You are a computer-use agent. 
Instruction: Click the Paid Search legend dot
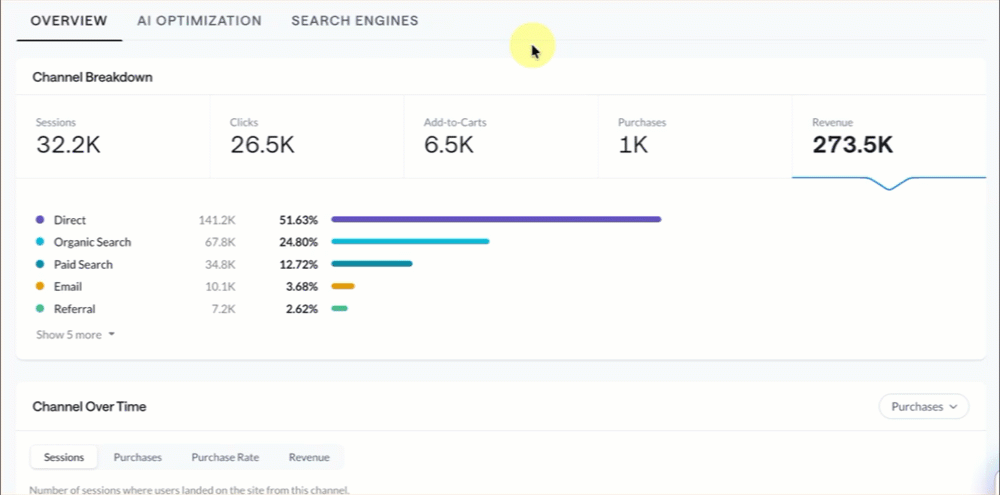click(40, 264)
